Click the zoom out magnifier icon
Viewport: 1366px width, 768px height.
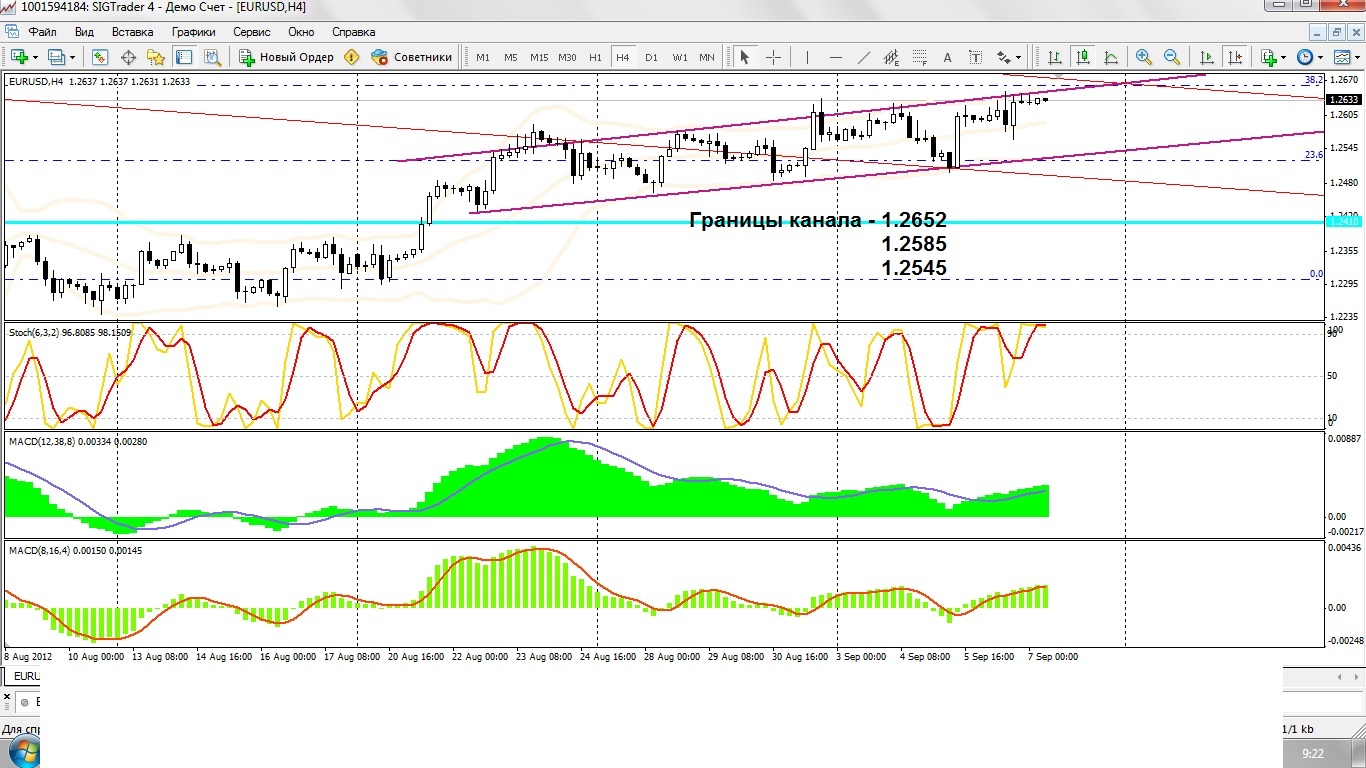click(1171, 57)
